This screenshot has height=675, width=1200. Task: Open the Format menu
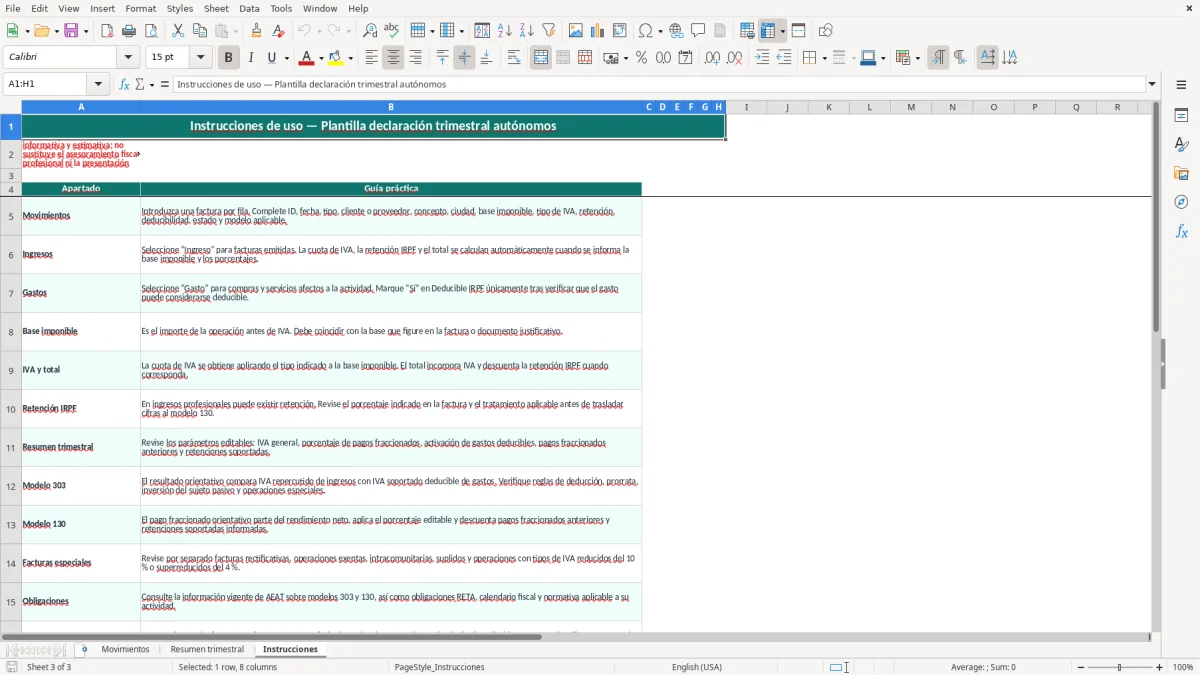pyautogui.click(x=140, y=8)
